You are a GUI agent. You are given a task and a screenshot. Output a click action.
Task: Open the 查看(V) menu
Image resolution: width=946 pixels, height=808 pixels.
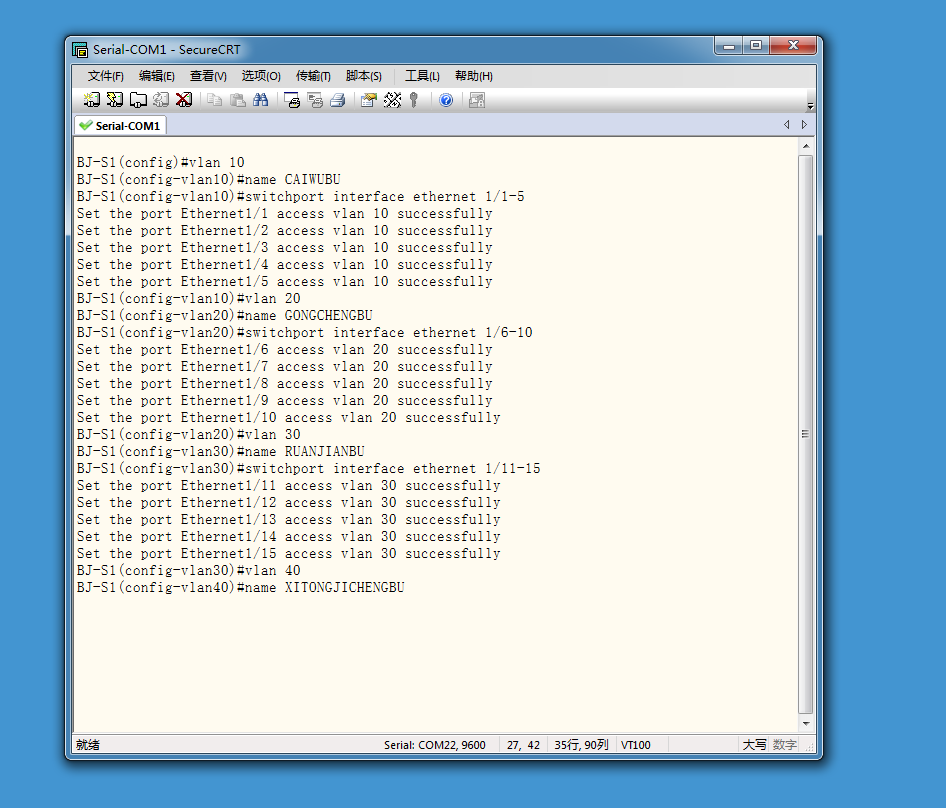pos(208,76)
